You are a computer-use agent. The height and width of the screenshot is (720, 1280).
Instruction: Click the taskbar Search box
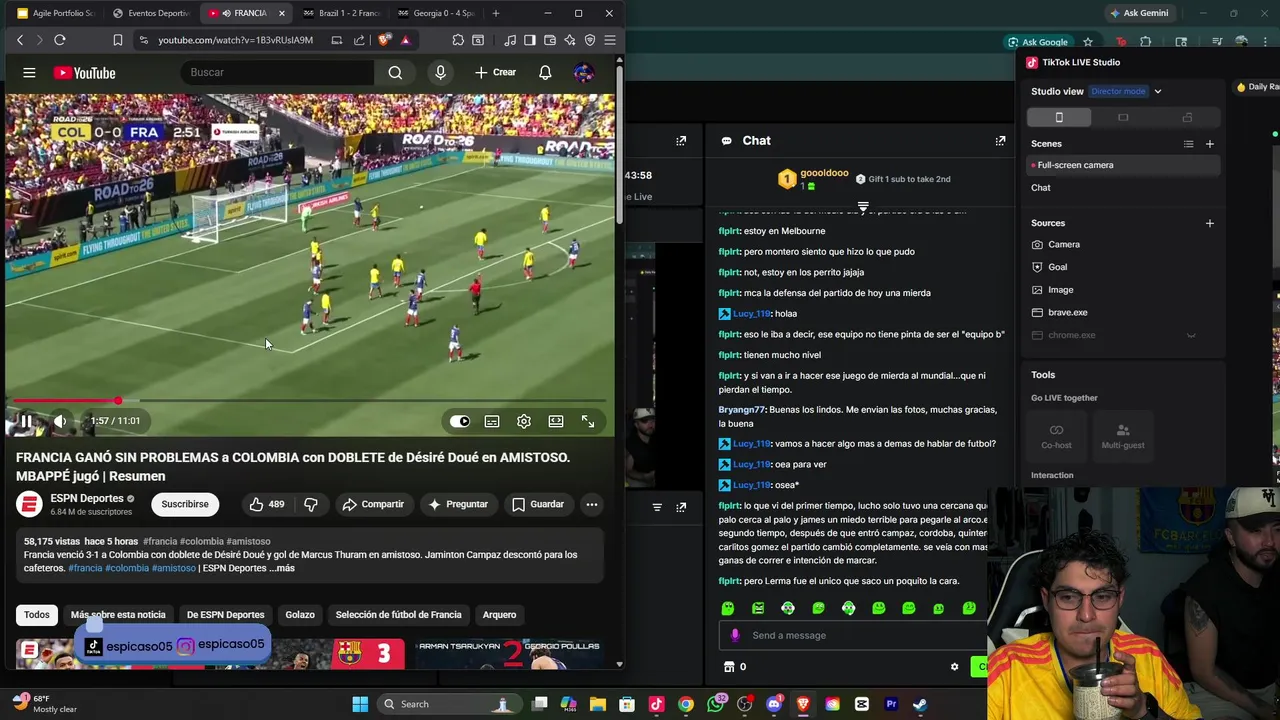(448, 704)
